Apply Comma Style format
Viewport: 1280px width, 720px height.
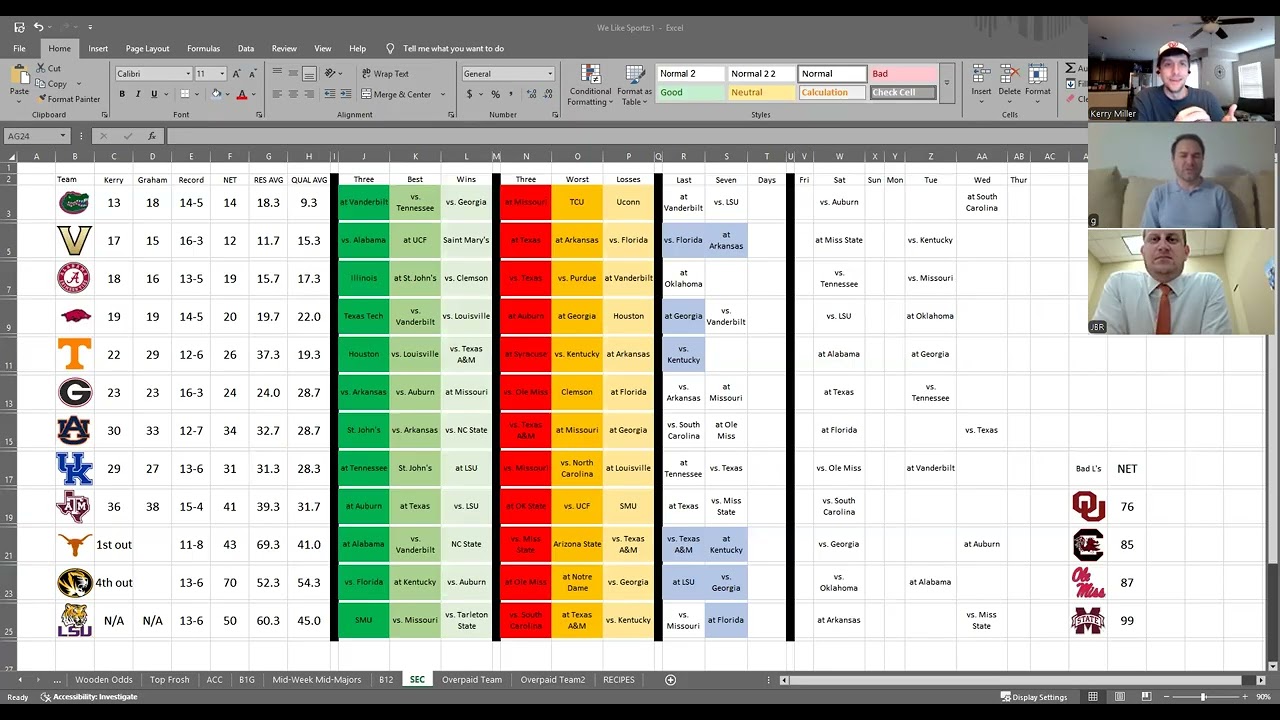510,94
